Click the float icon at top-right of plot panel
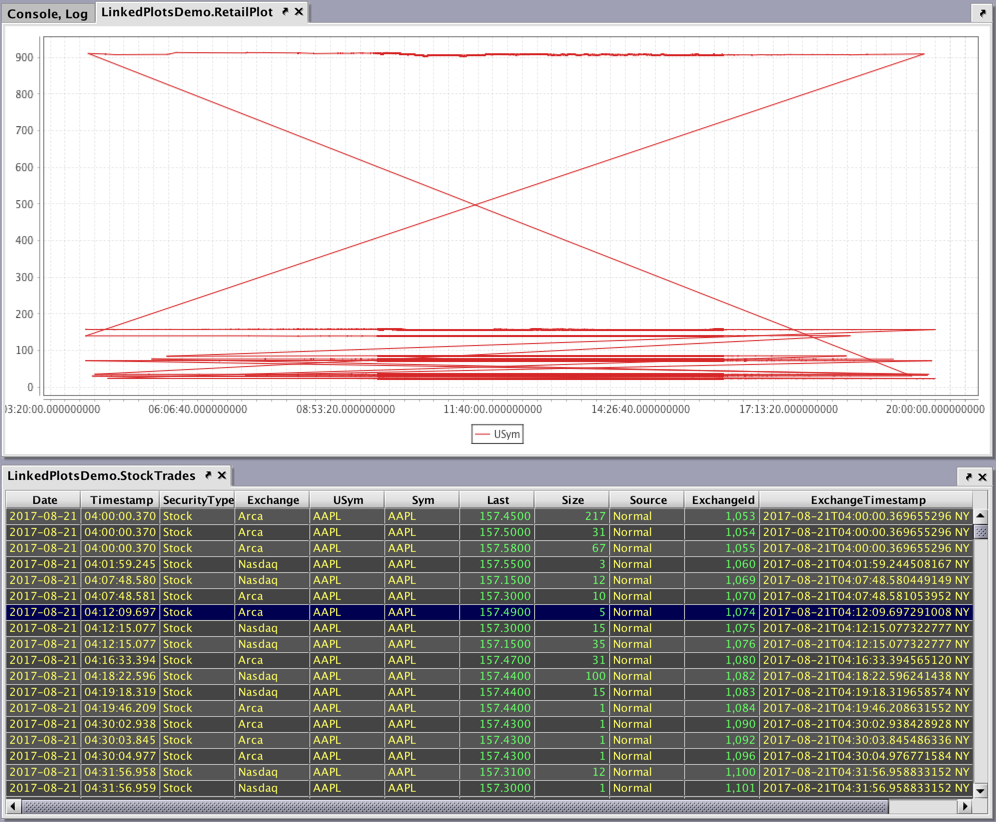Screen dimensions: 996x822 (x=982, y=12)
